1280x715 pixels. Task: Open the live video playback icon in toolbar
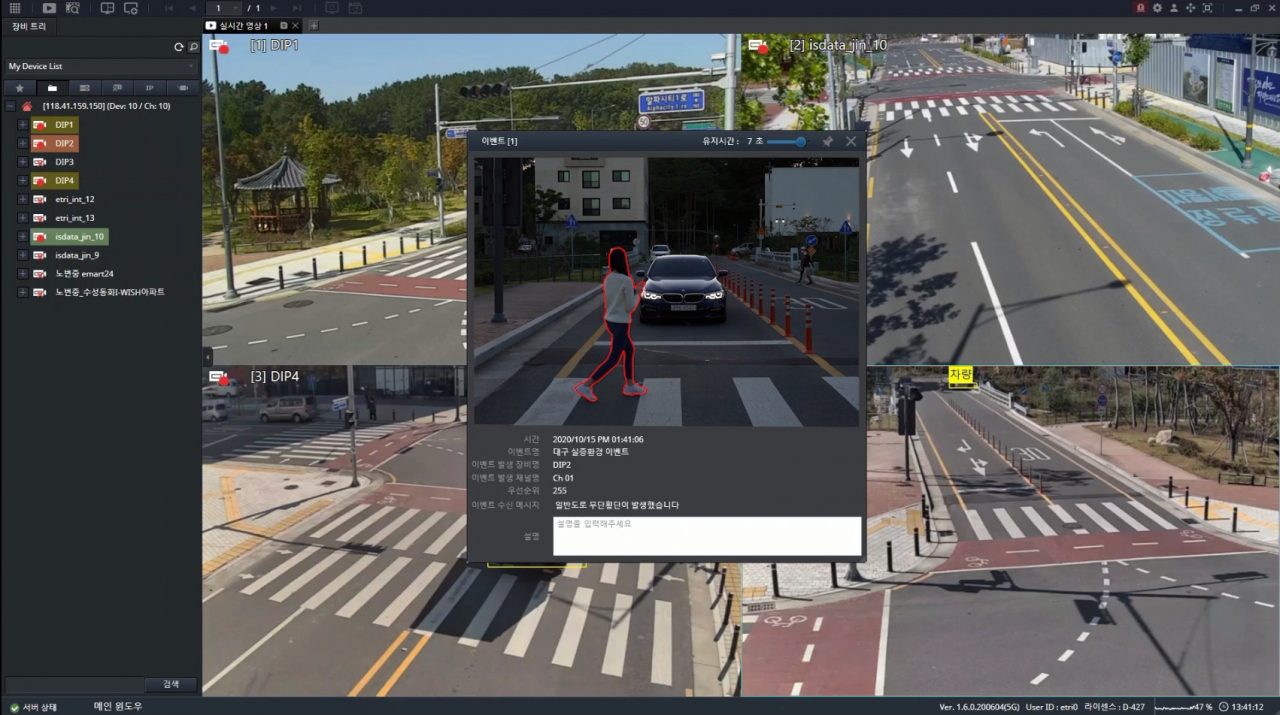click(49, 8)
